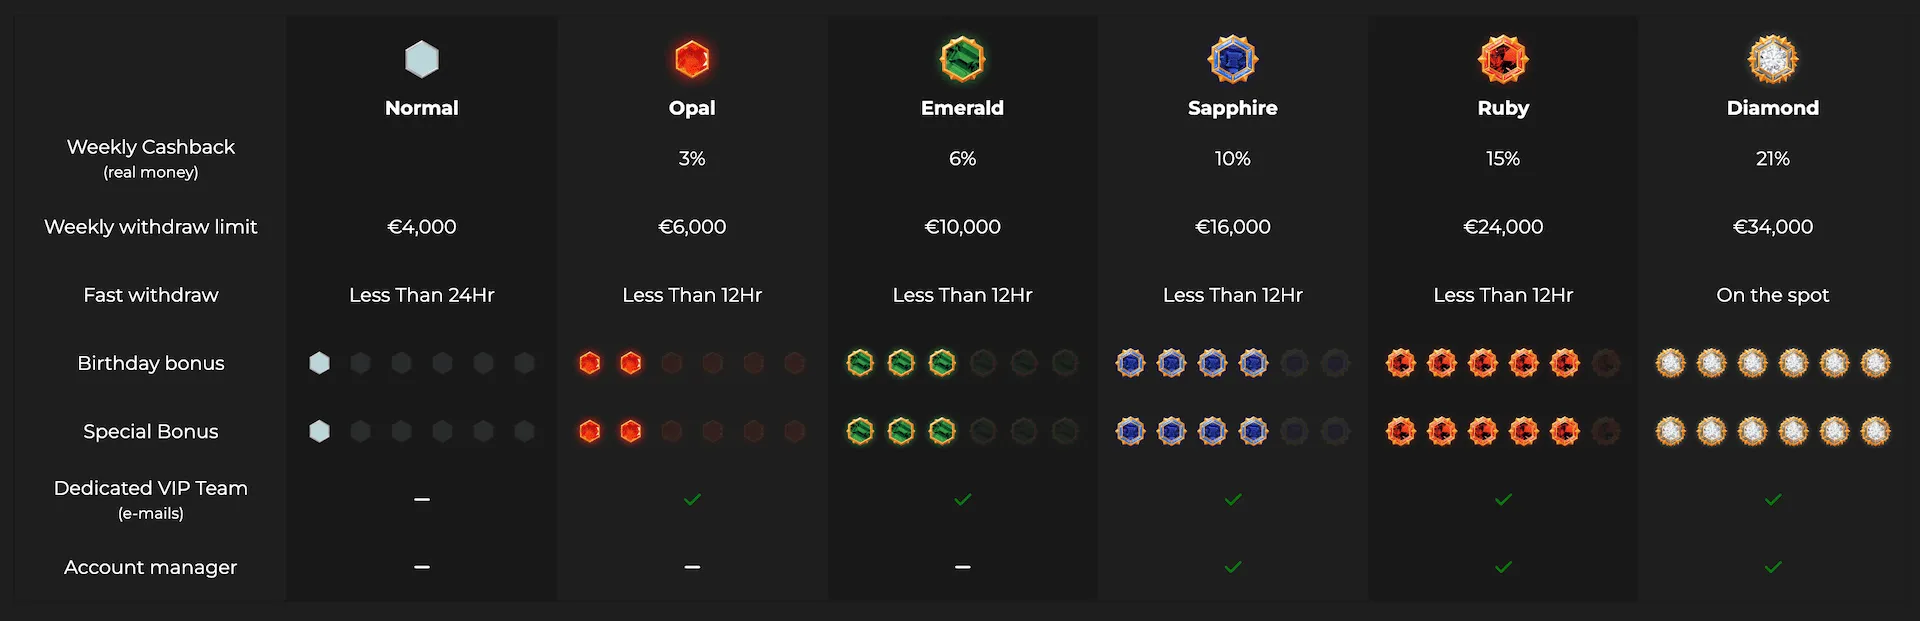This screenshot has width=1920, height=621.
Task: Select the Ruby gem icon in header
Action: click(1503, 60)
